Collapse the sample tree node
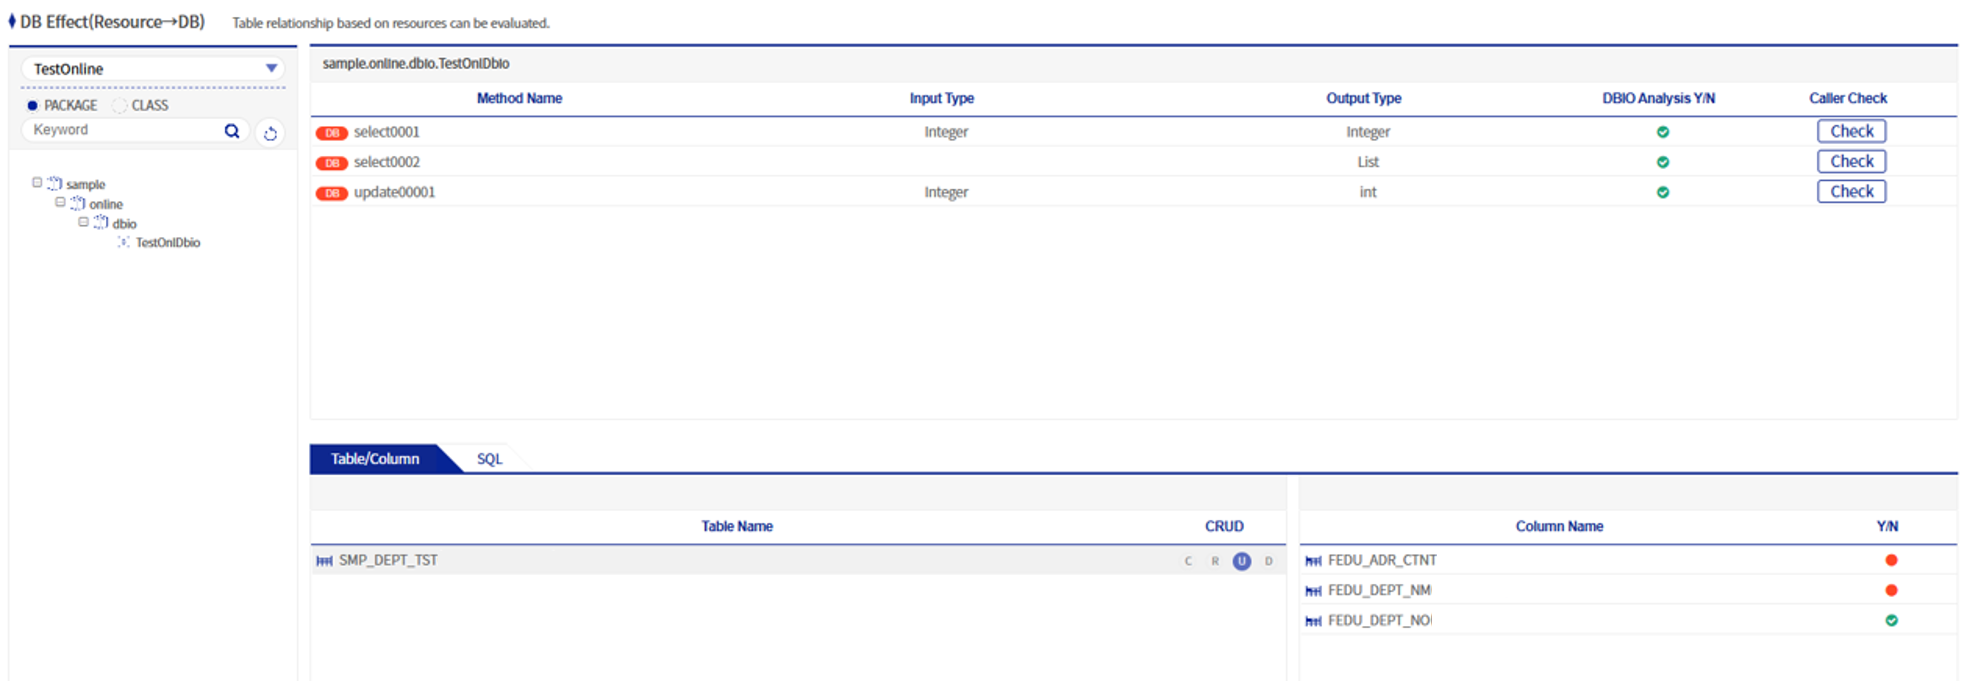The image size is (1978, 681). (37, 183)
